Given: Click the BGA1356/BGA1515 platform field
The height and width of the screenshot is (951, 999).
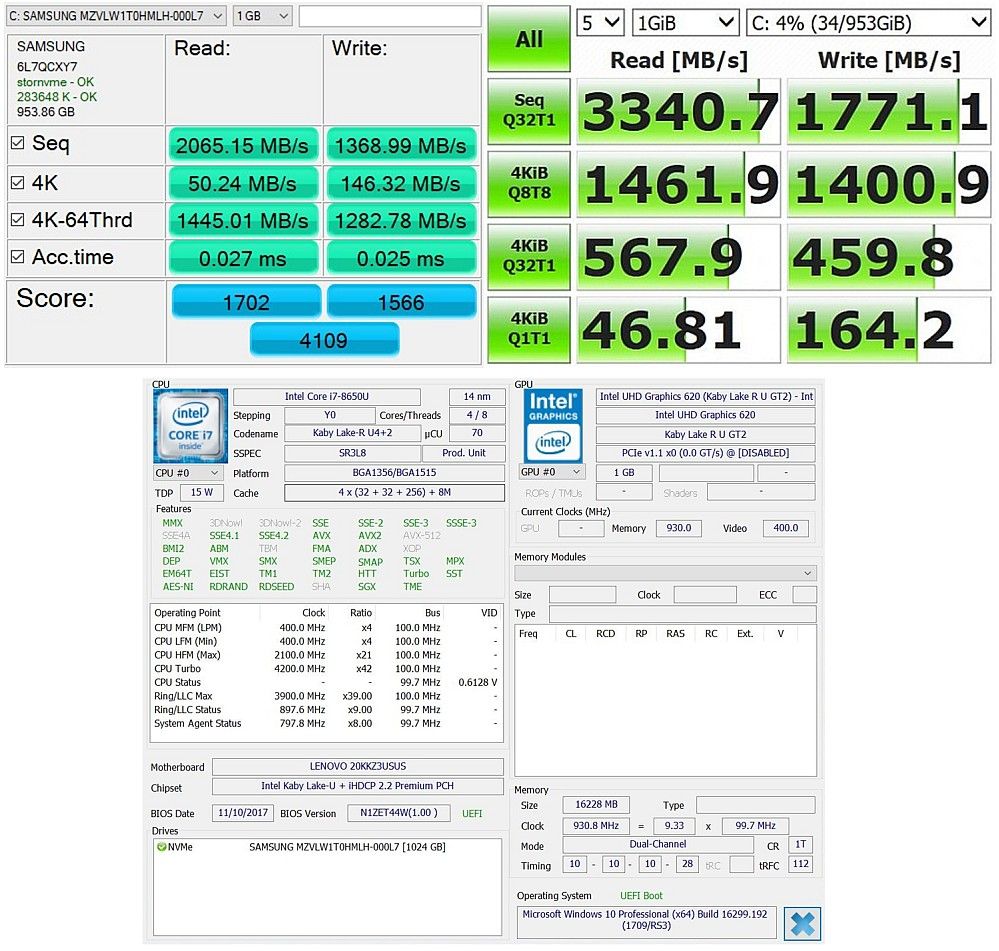Looking at the screenshot, I should pos(394,473).
